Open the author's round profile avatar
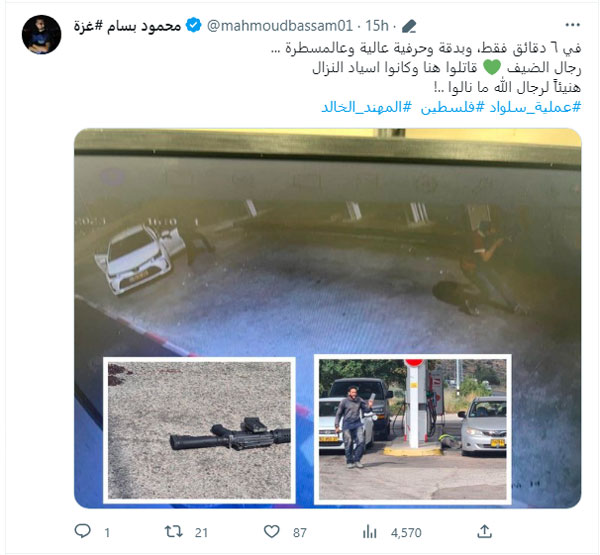The image size is (600, 555). point(41,34)
